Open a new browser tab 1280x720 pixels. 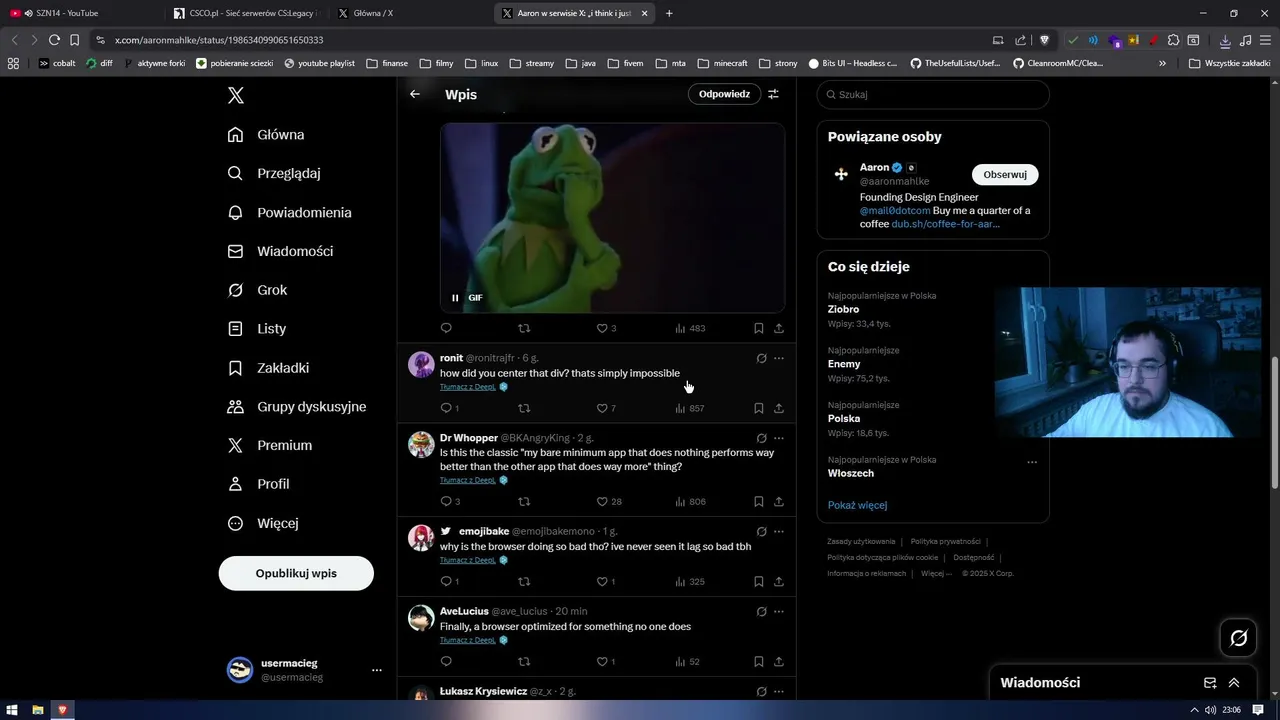pos(669,13)
